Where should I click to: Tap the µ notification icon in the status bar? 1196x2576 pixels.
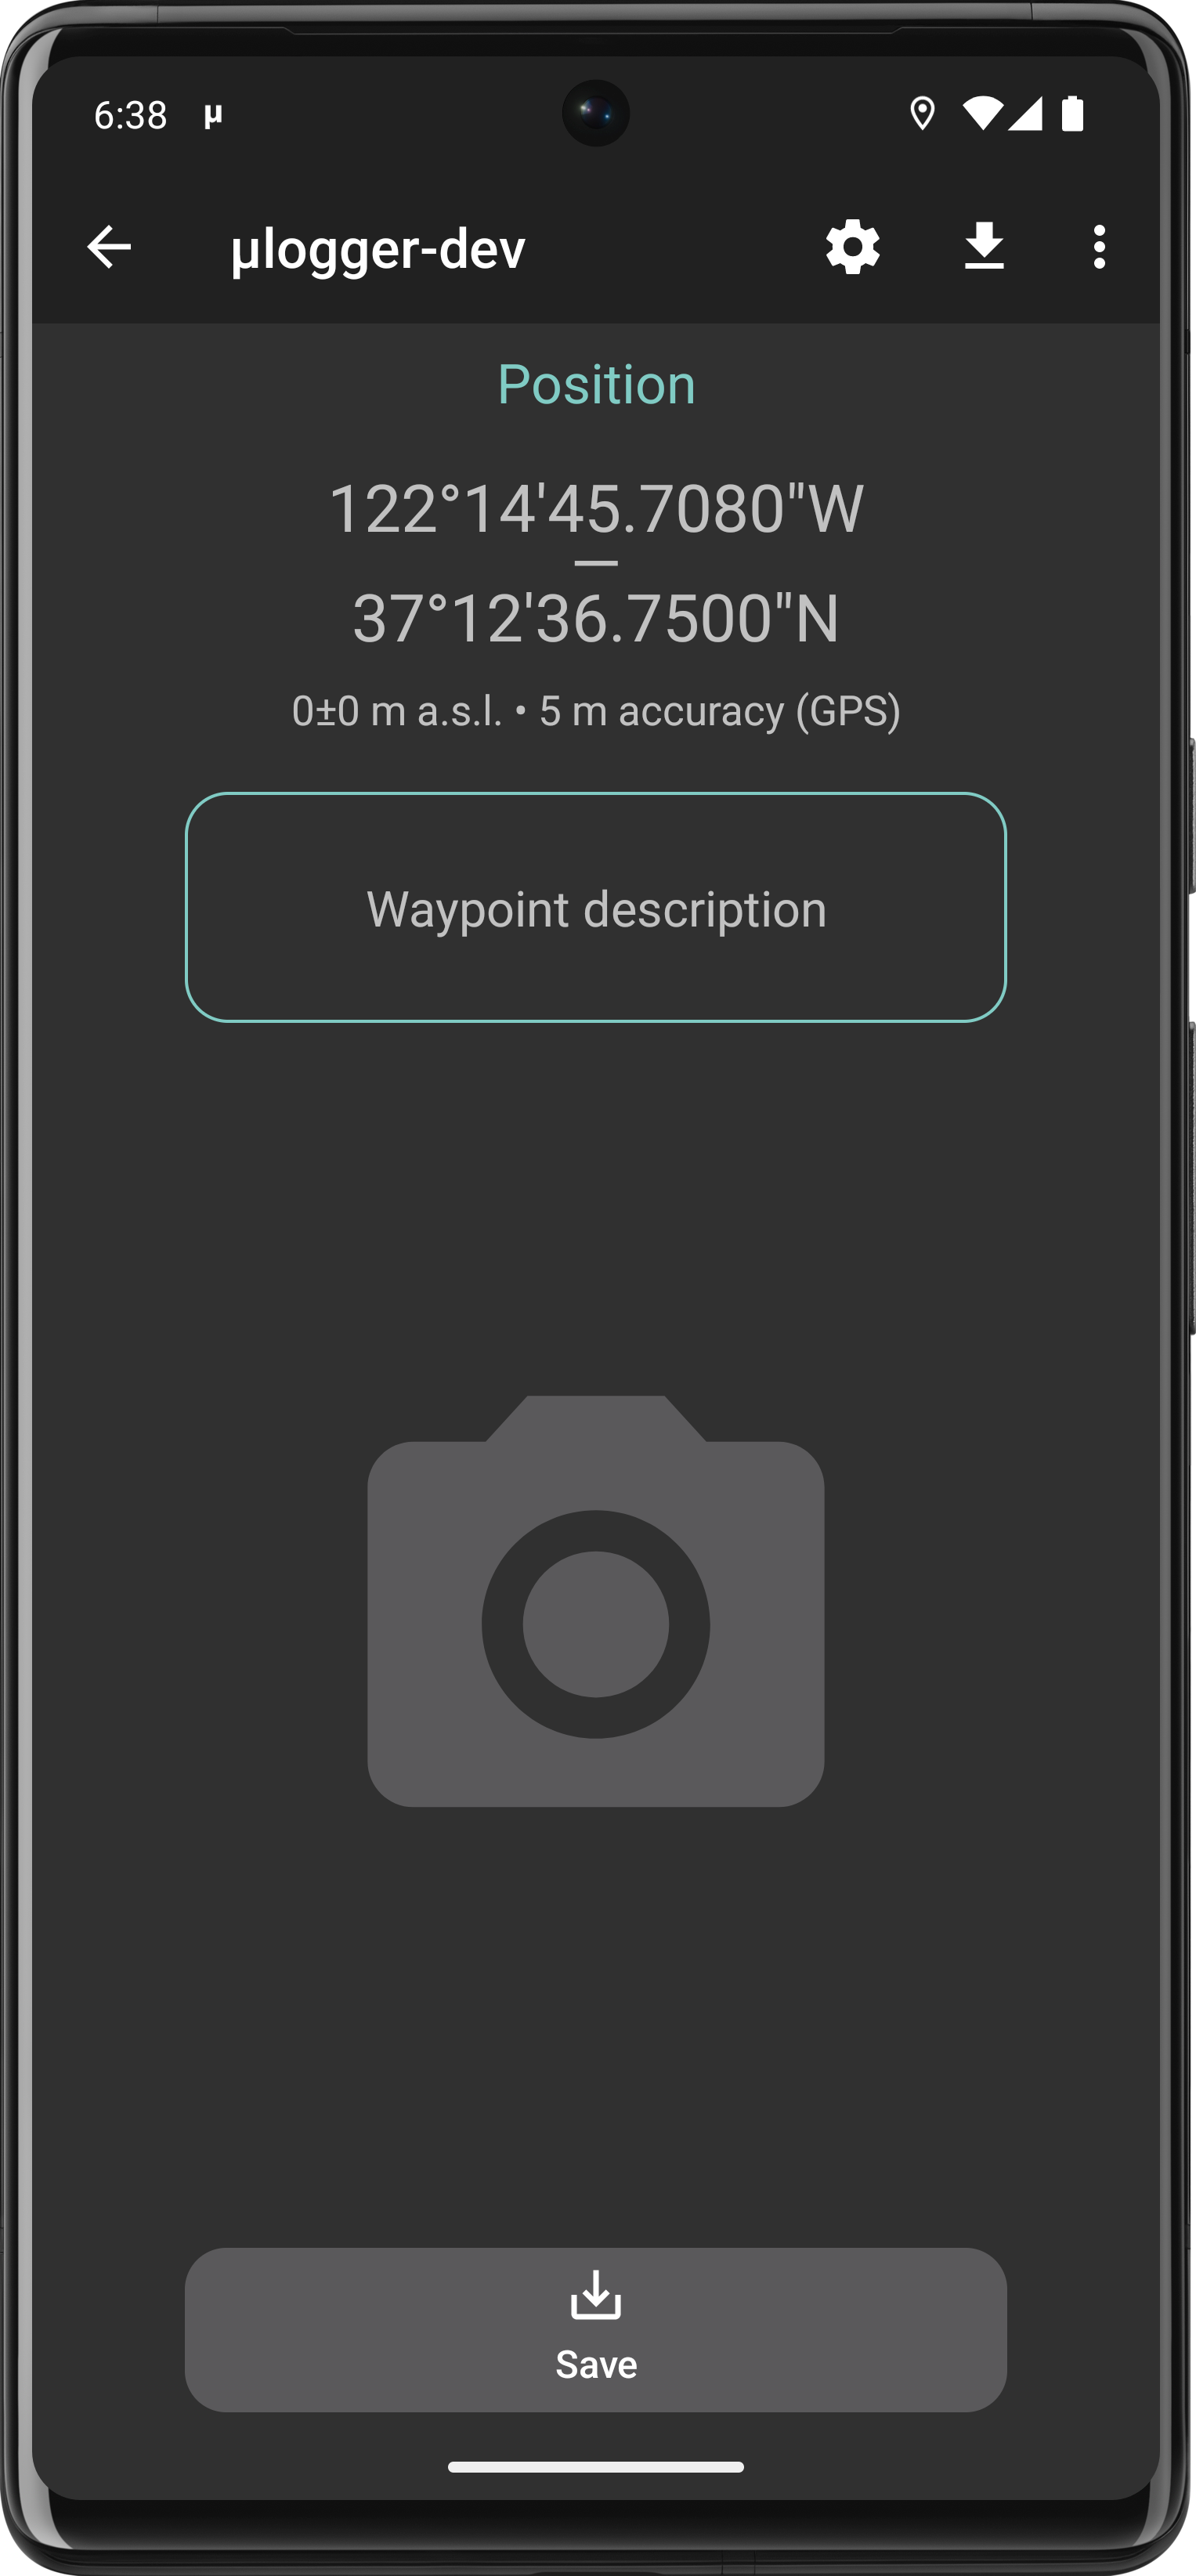213,116
